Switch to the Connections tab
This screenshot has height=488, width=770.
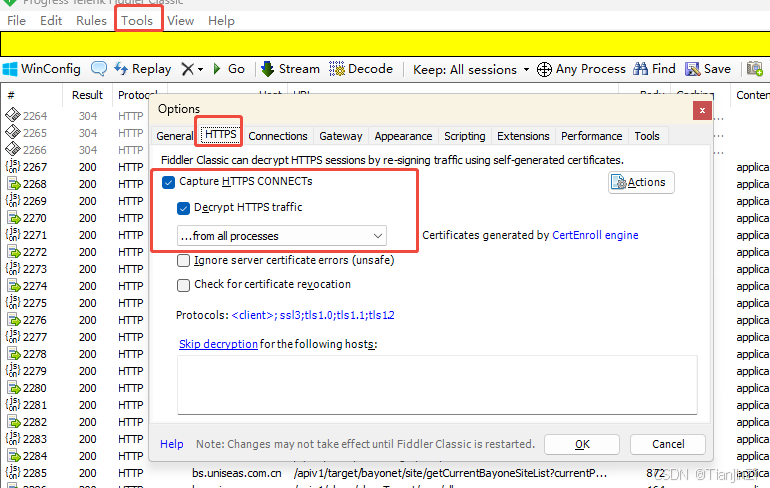tap(278, 136)
